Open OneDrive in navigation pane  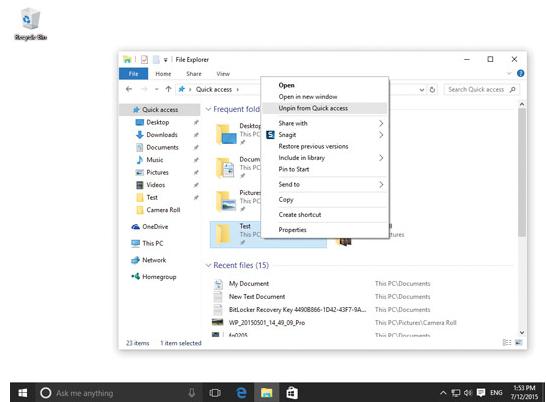(x=155, y=226)
